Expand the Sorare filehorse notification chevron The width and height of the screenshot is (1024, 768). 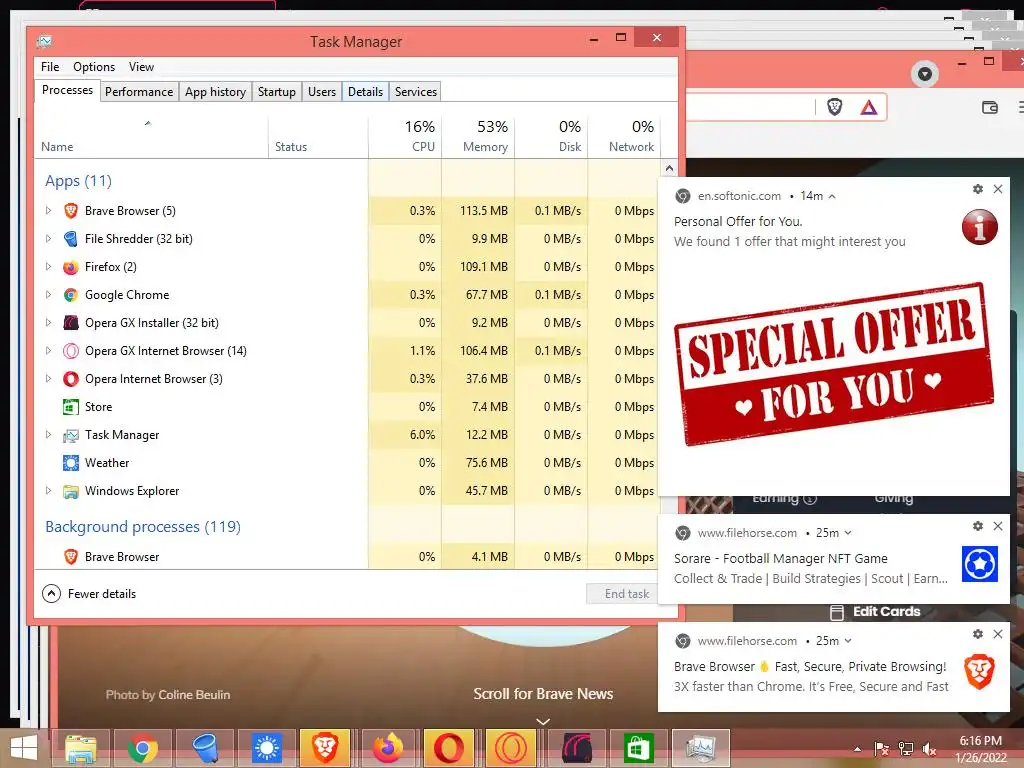click(x=848, y=533)
